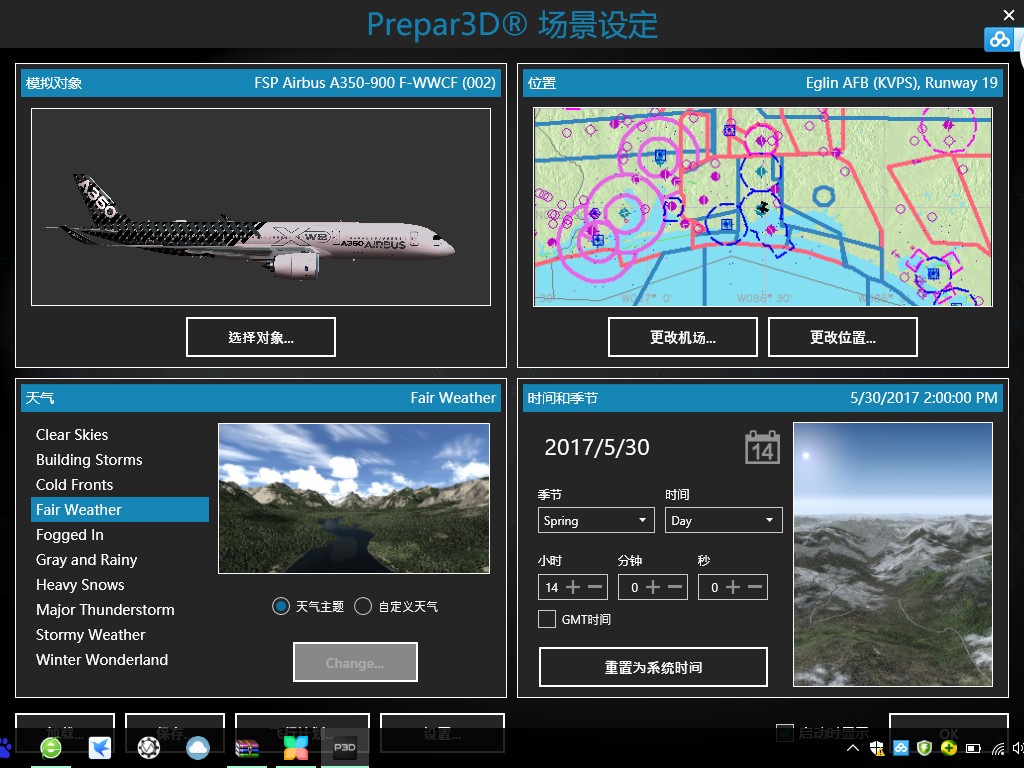The width and height of the screenshot is (1024, 768).
Task: Open the Spring season dropdown
Action: coord(595,520)
